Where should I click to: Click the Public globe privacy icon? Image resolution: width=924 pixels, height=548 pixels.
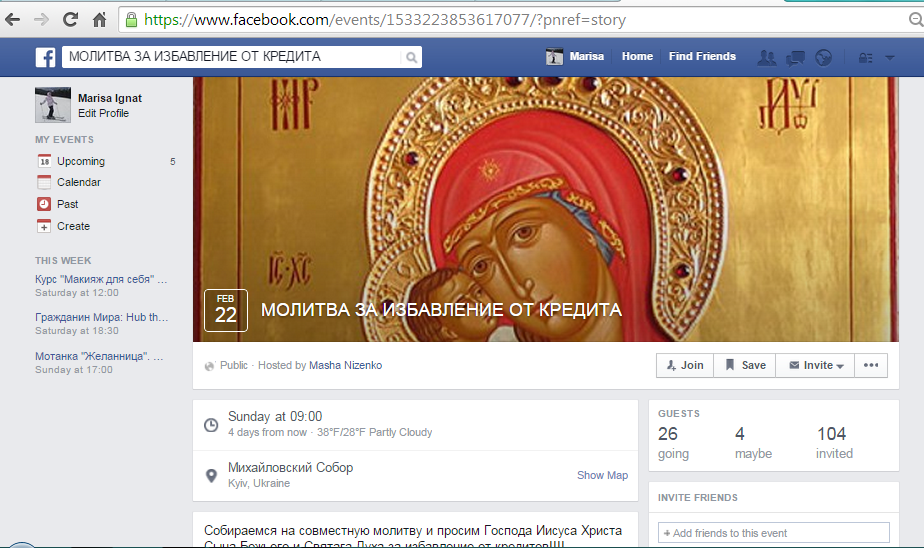(209, 366)
